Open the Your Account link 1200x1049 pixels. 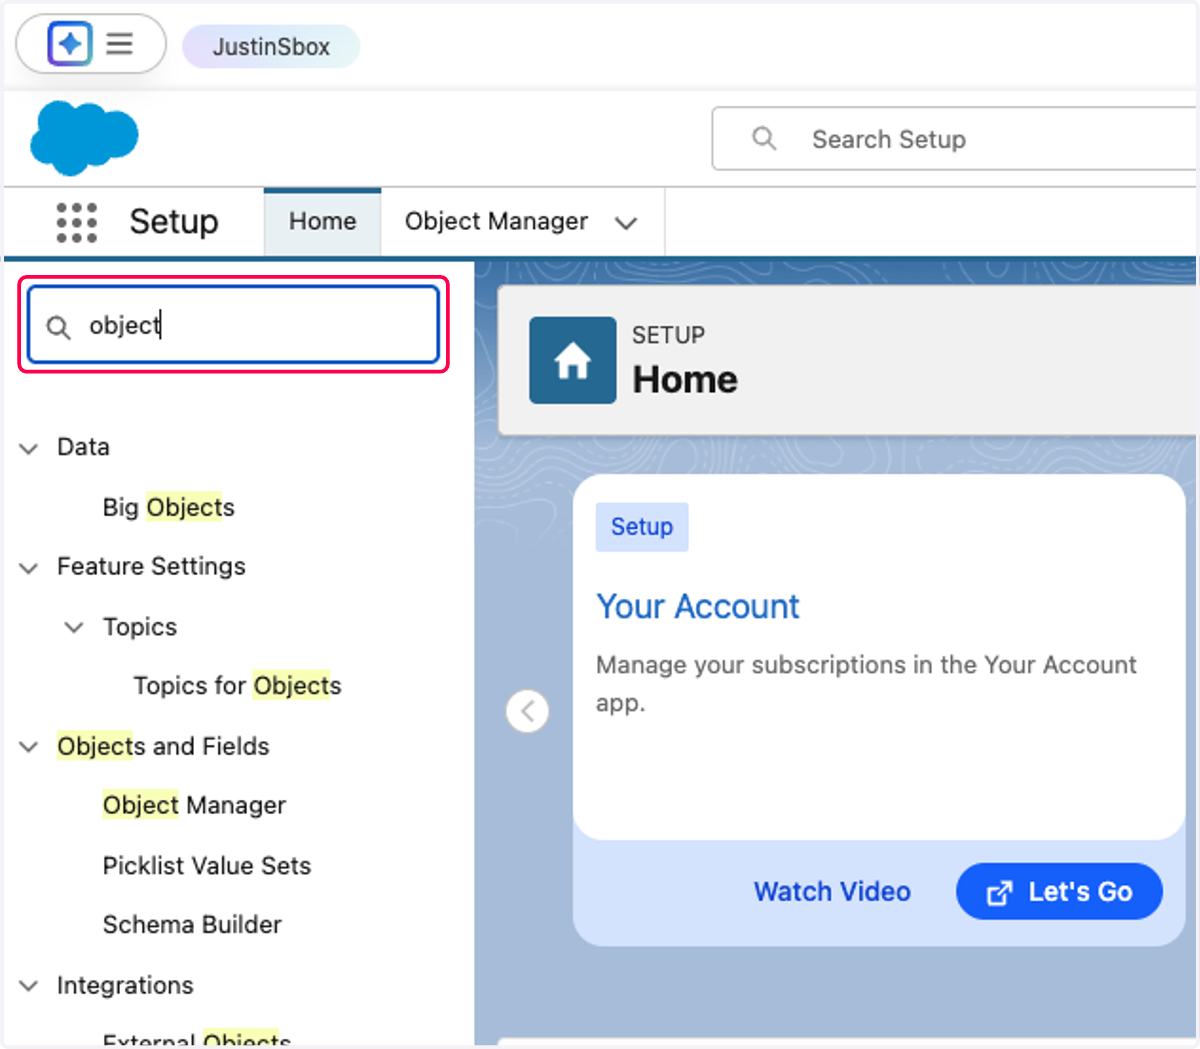click(x=698, y=606)
